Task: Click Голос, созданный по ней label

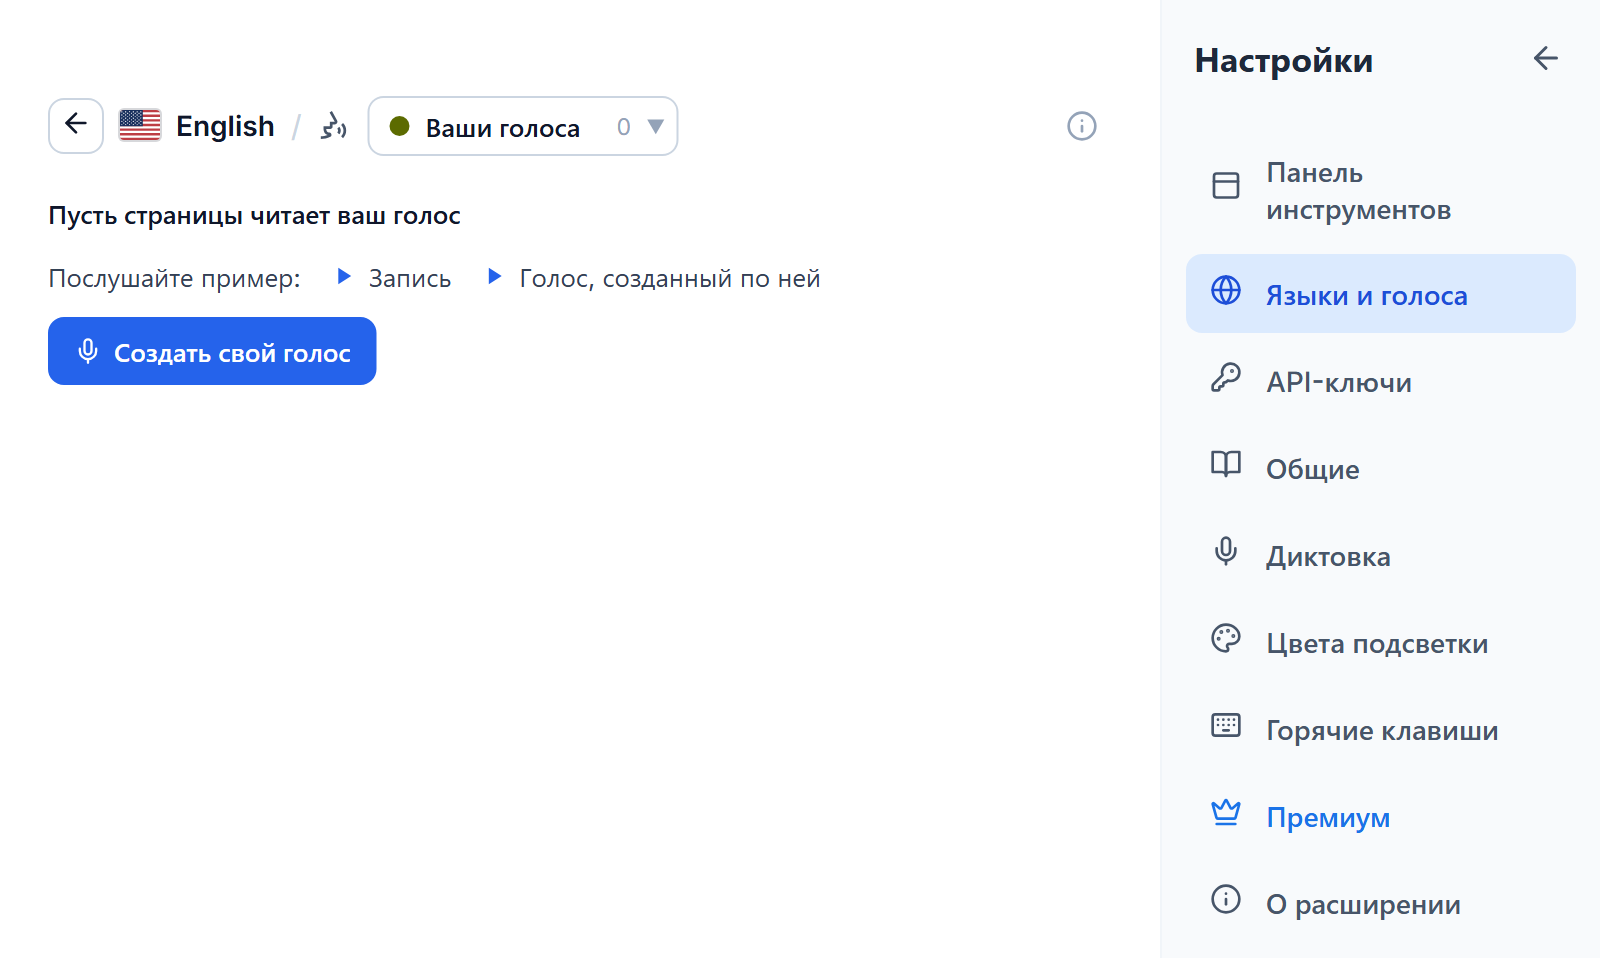Action: 670,278
